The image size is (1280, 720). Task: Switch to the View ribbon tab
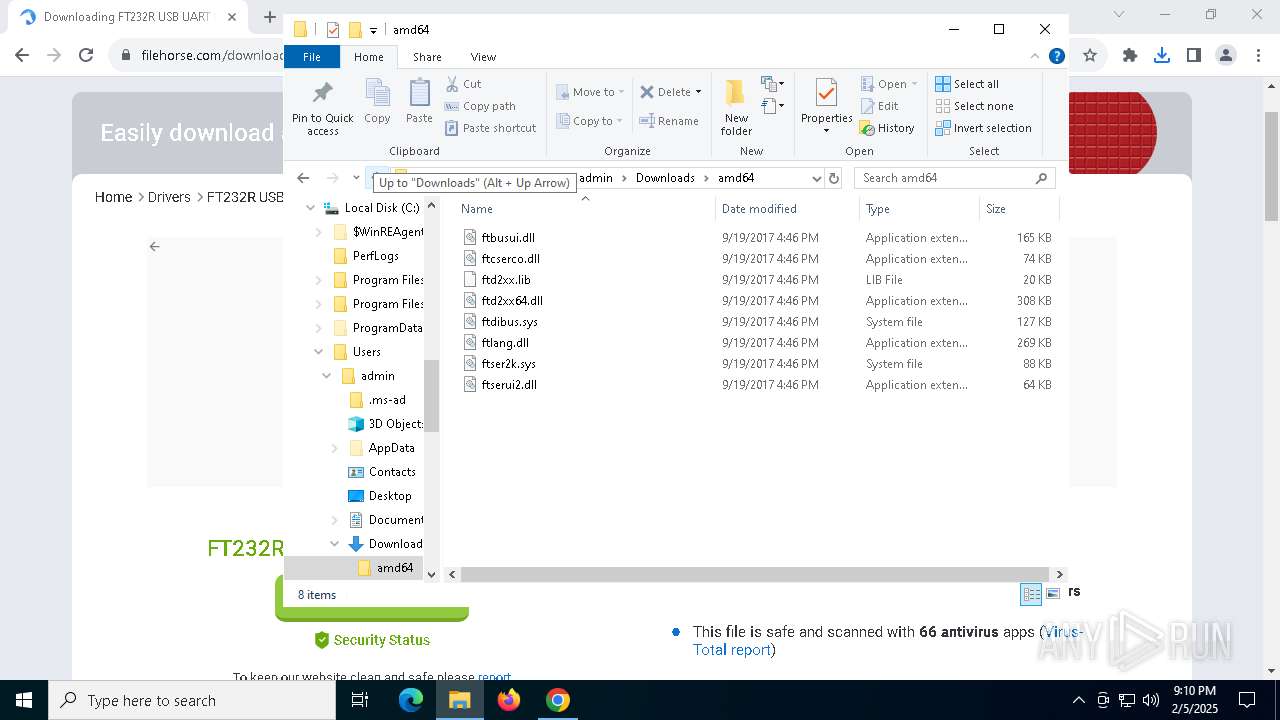(483, 57)
